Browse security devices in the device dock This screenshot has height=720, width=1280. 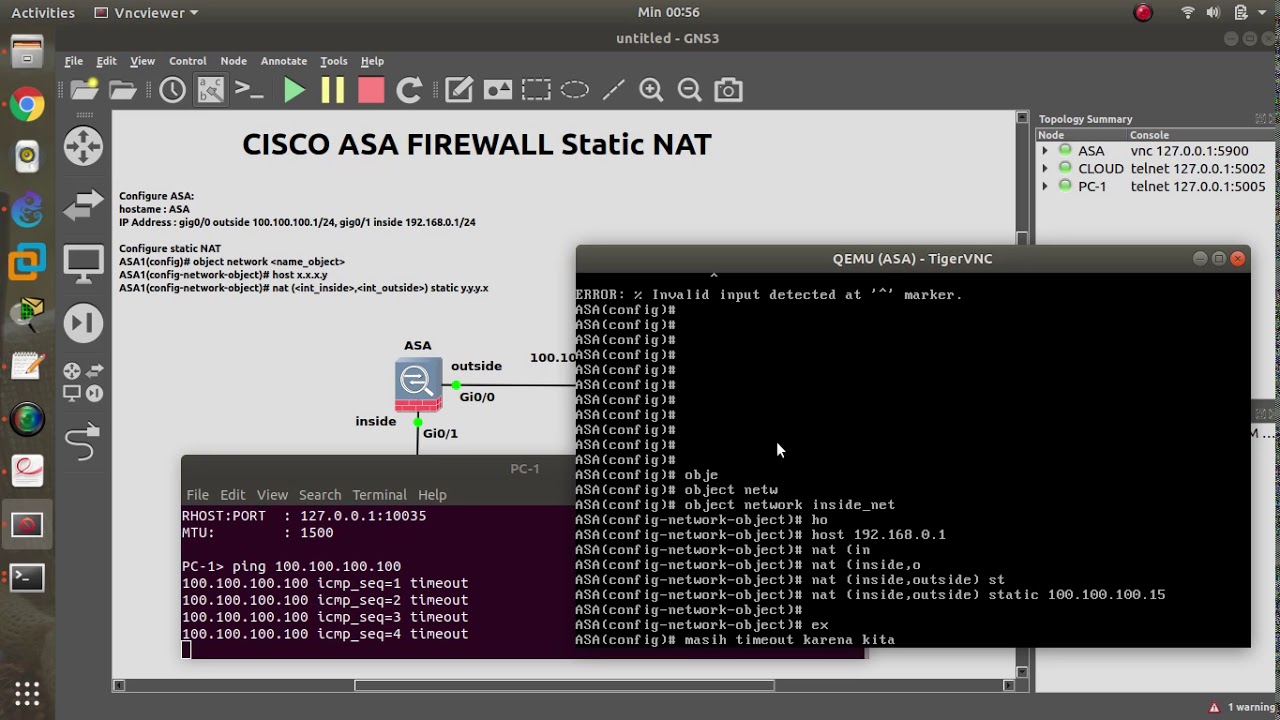[x=83, y=322]
